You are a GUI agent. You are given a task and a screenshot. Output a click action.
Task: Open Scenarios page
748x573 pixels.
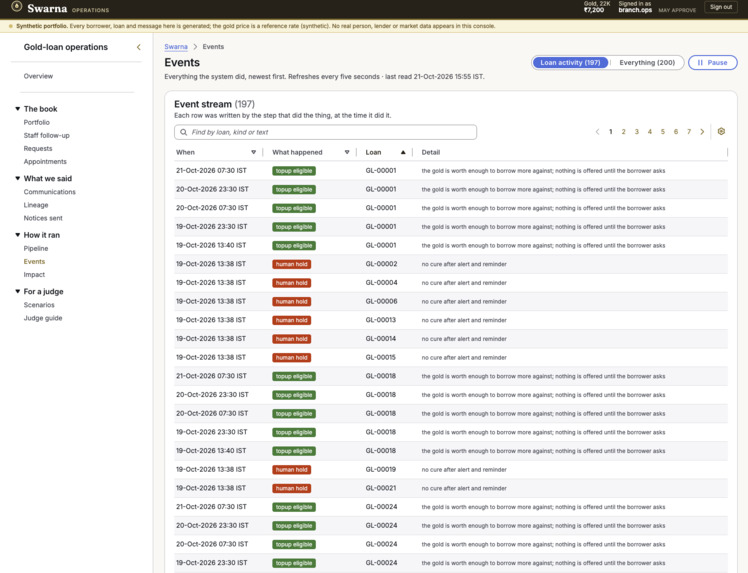click(x=39, y=305)
